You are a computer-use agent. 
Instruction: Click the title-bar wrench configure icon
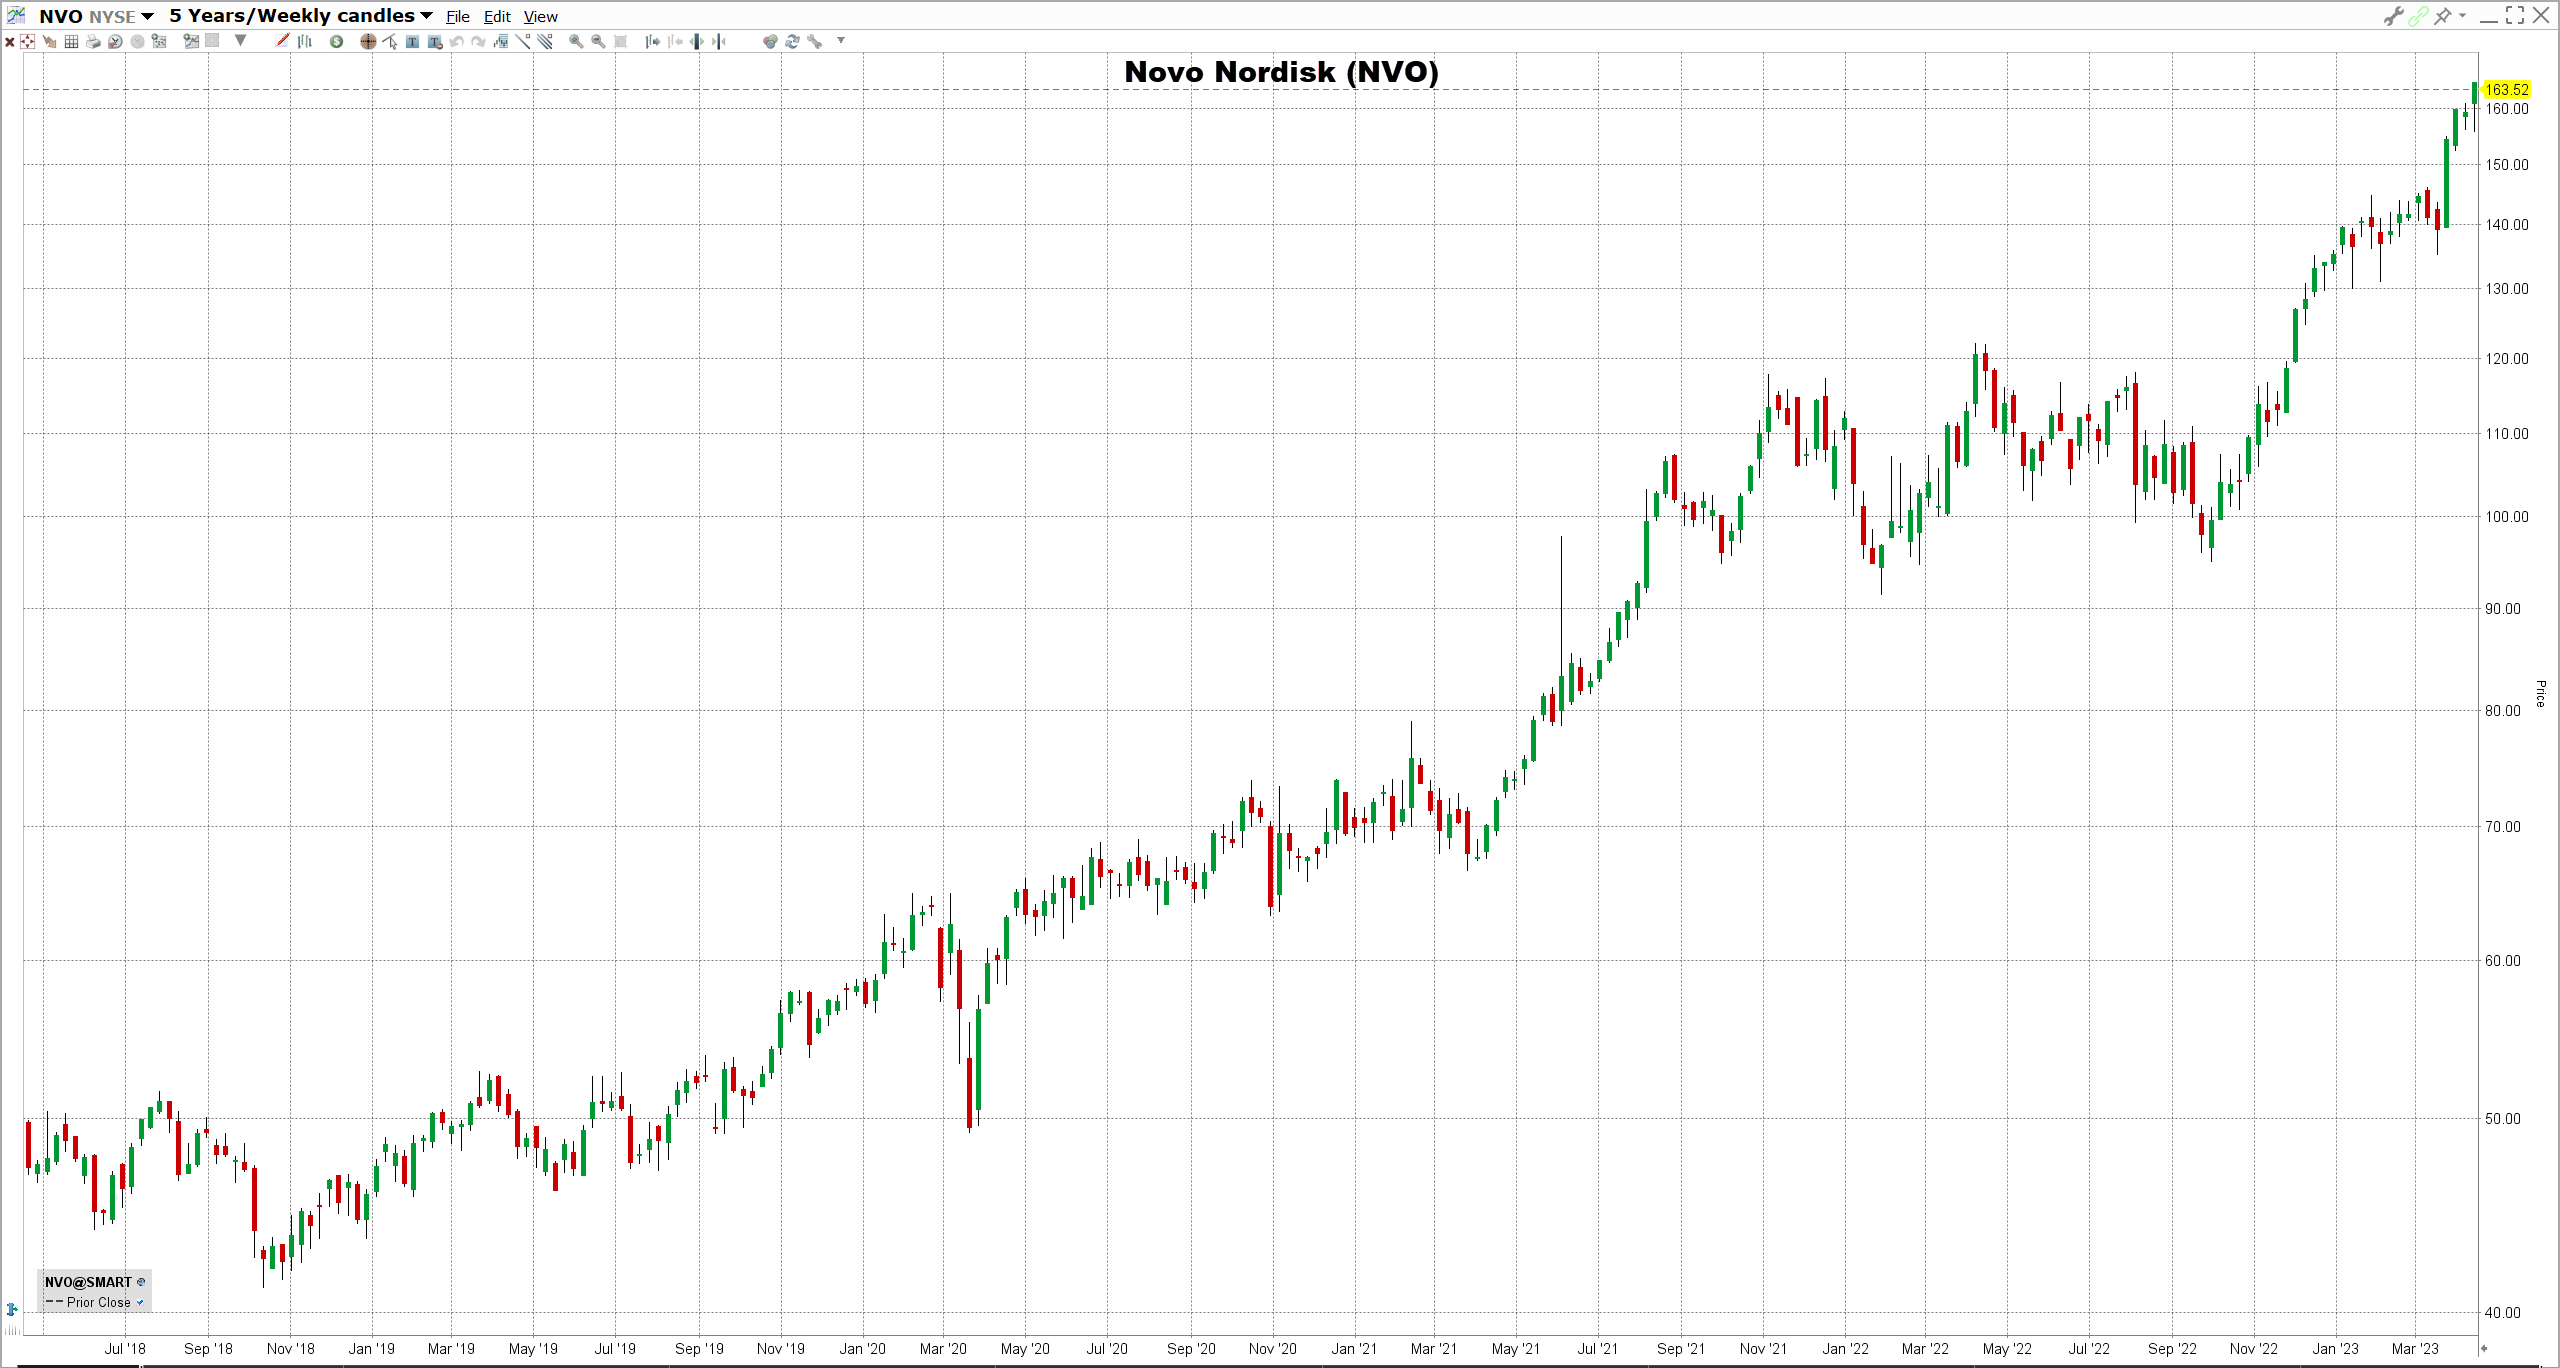pos(2393,15)
